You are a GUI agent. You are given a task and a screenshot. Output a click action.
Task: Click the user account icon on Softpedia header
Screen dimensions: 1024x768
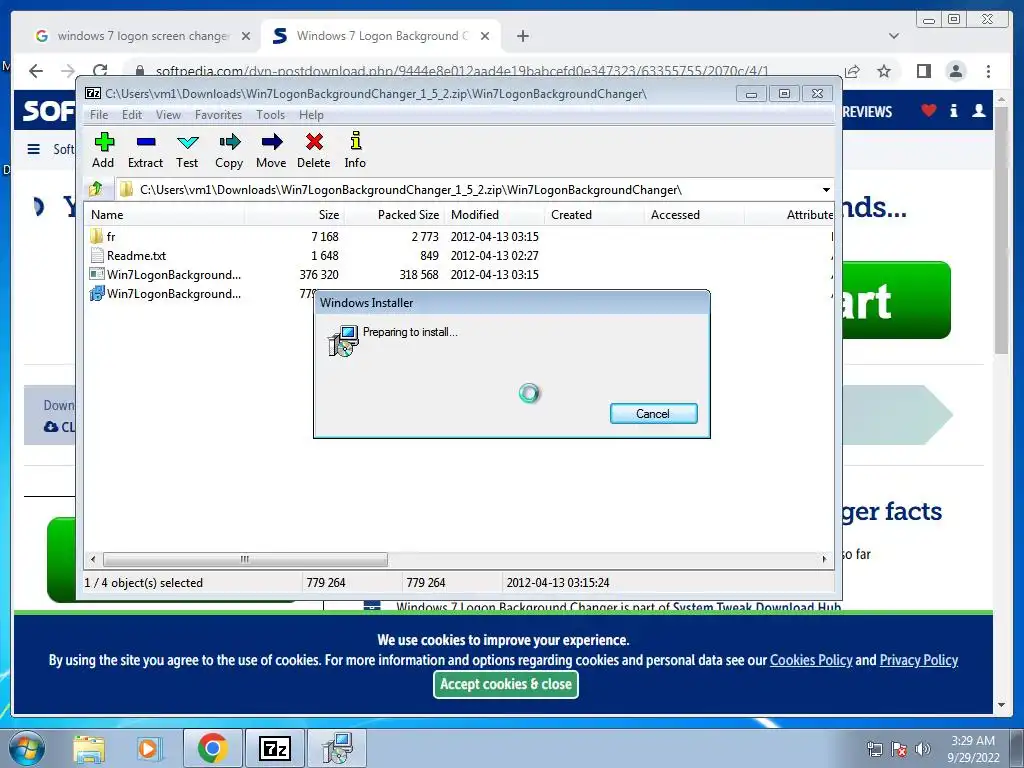(978, 110)
